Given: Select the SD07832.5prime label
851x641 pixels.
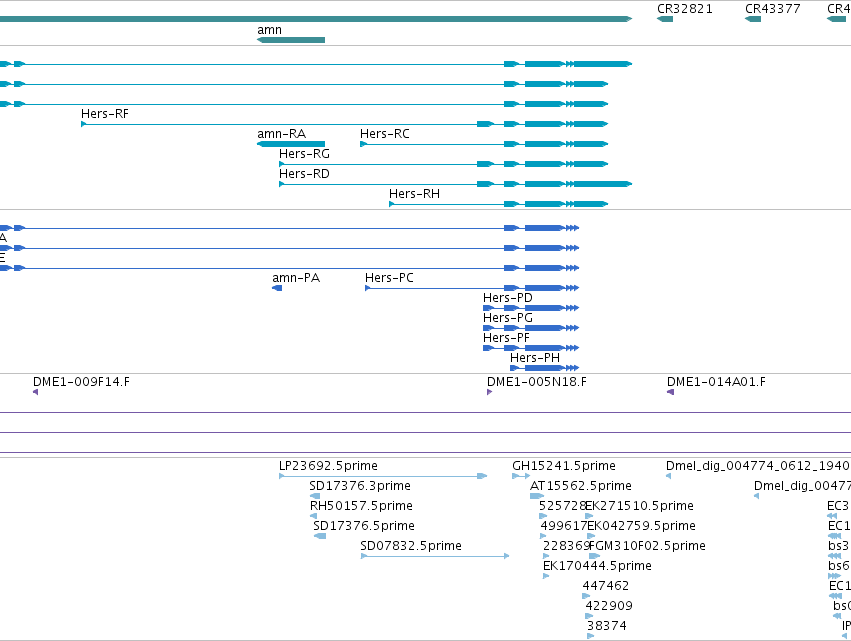Looking at the screenshot, I should click(x=411, y=546).
